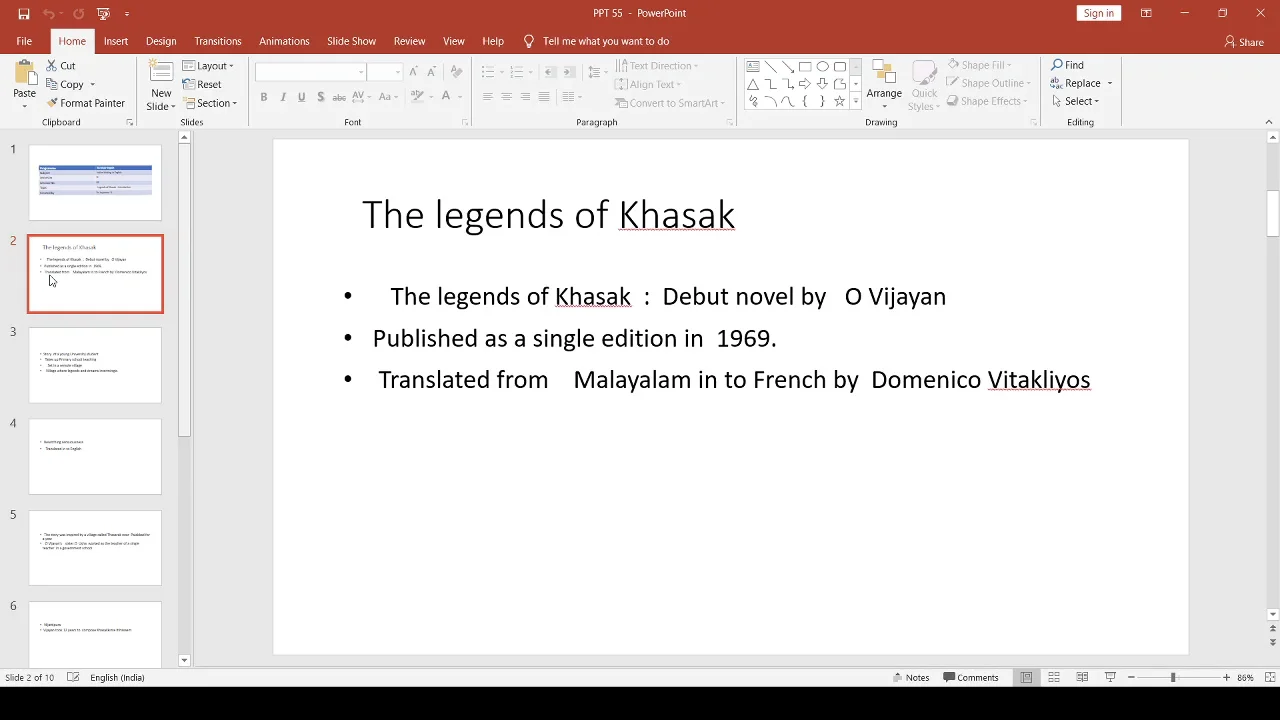Open the Section dropdown
The image size is (1280, 720).
tap(210, 103)
